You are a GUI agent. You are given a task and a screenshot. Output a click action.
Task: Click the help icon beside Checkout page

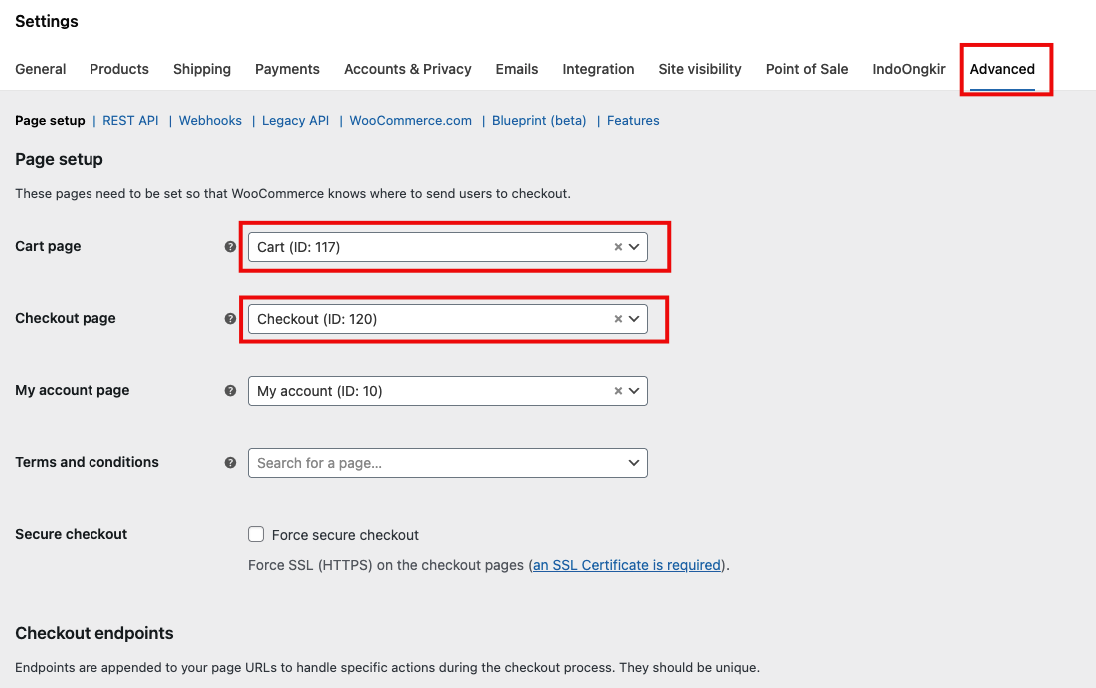[231, 319]
